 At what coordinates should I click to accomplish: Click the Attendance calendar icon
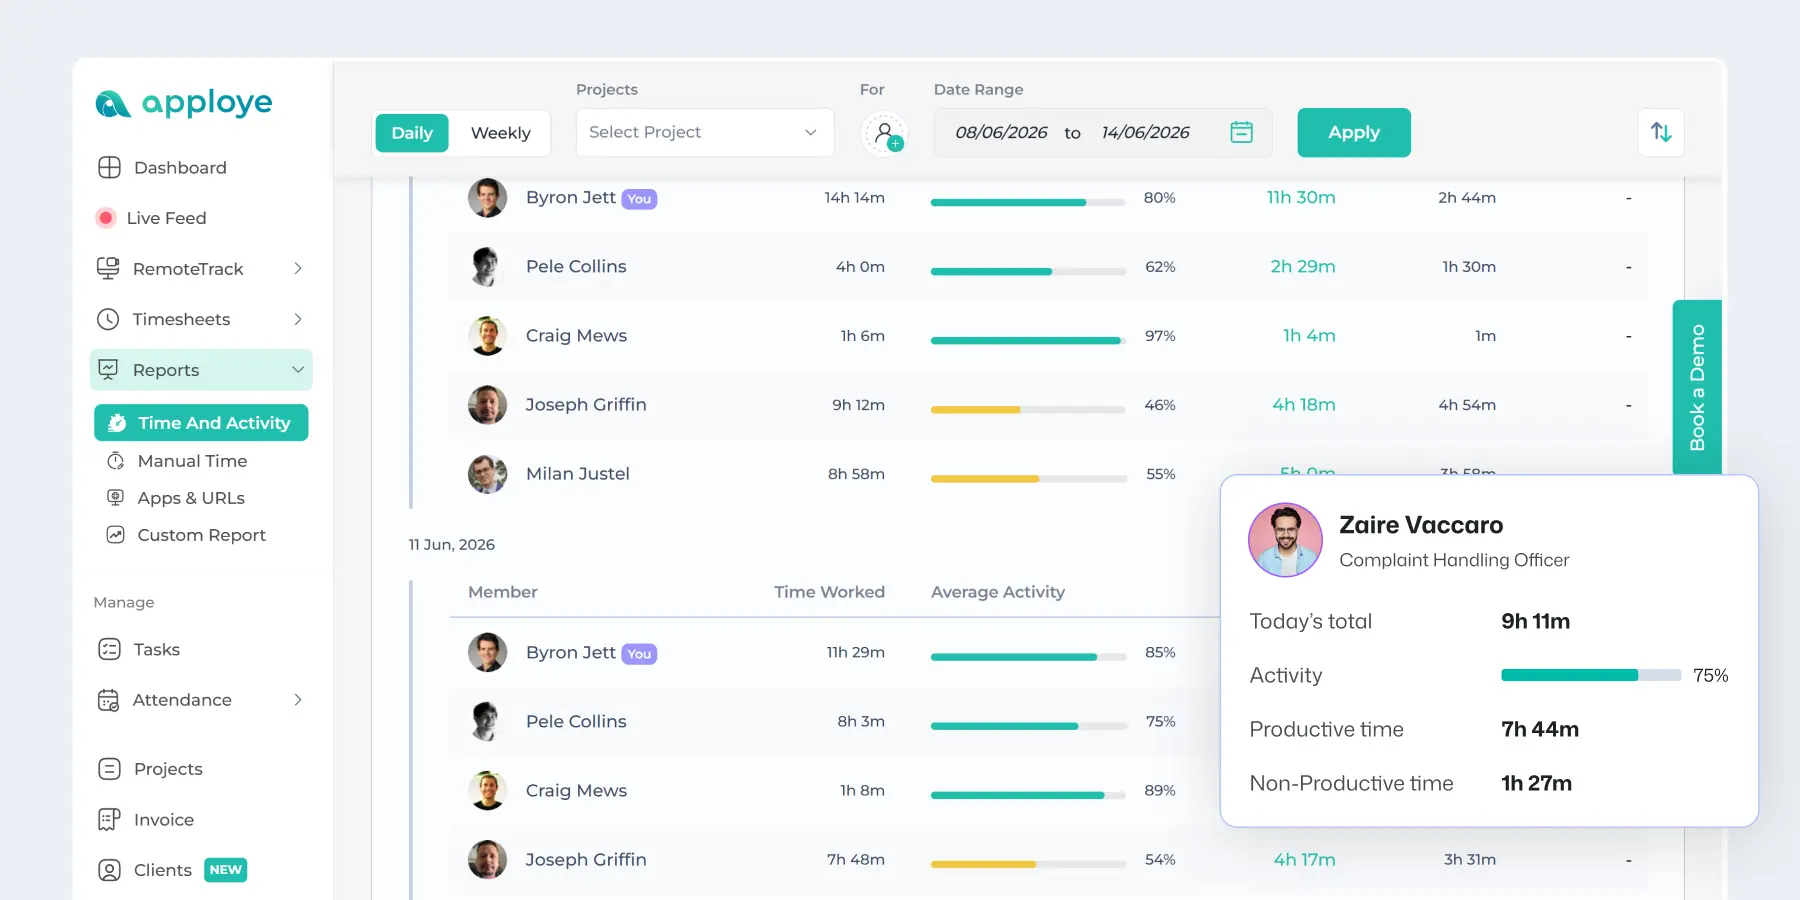pos(108,700)
